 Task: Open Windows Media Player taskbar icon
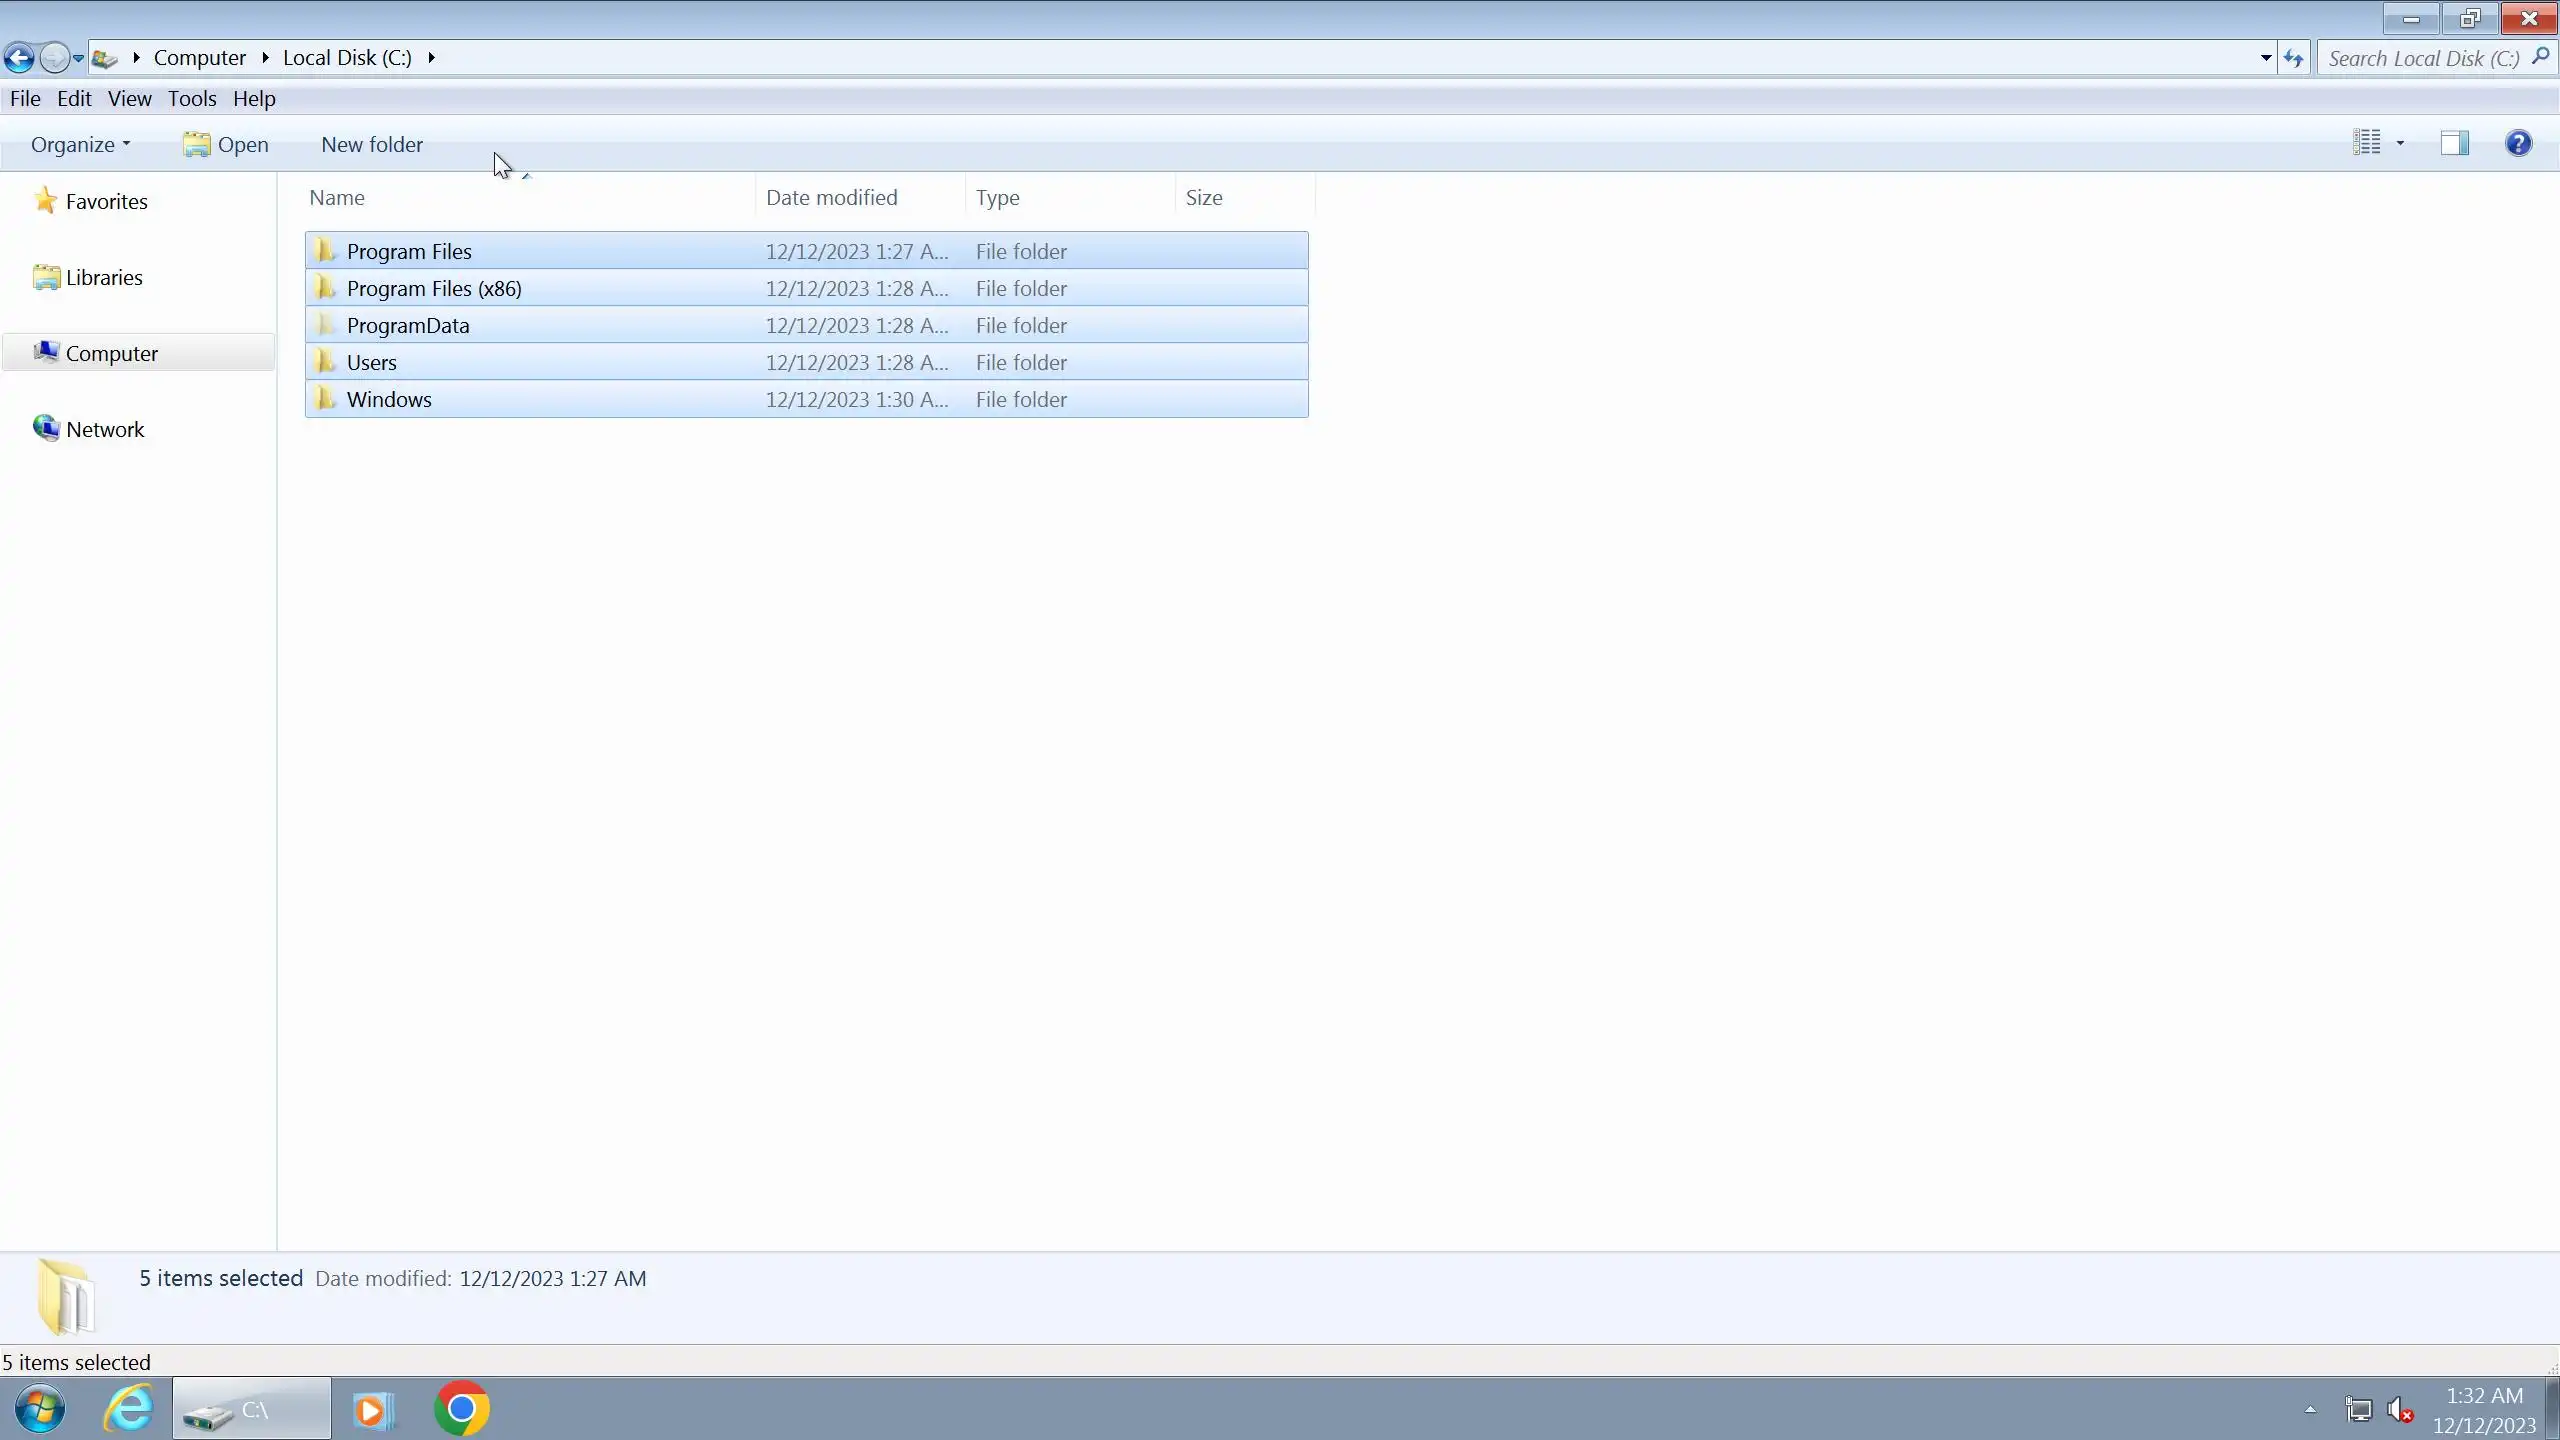point(372,1409)
